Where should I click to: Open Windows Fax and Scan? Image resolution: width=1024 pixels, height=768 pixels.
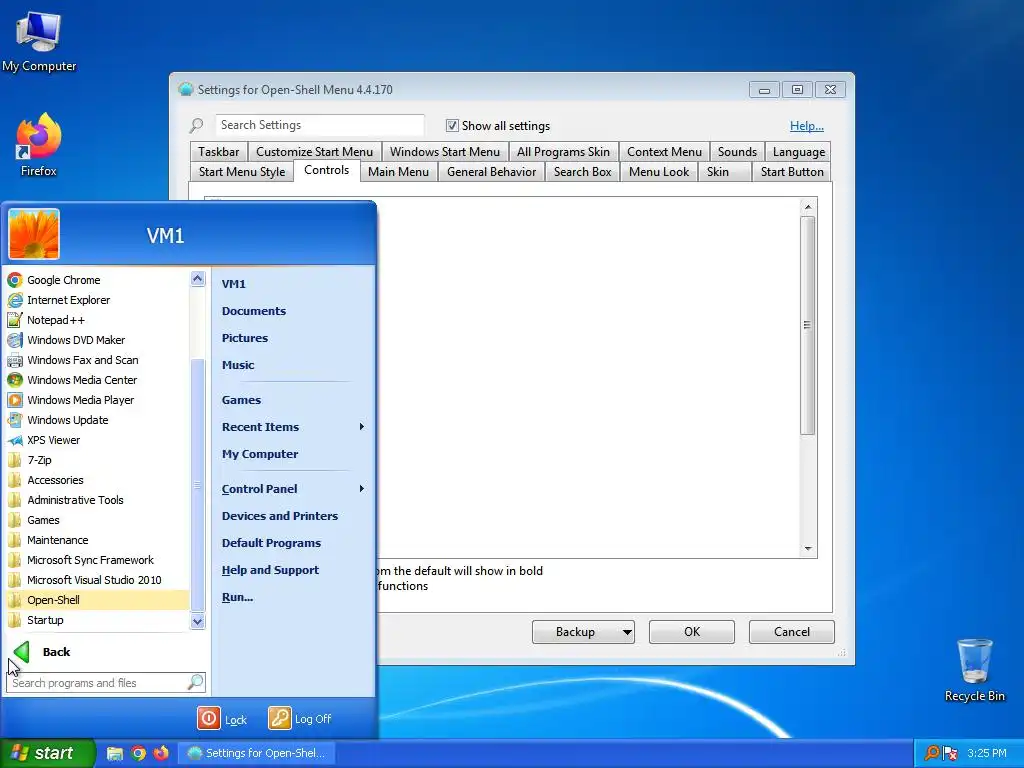tap(97, 360)
